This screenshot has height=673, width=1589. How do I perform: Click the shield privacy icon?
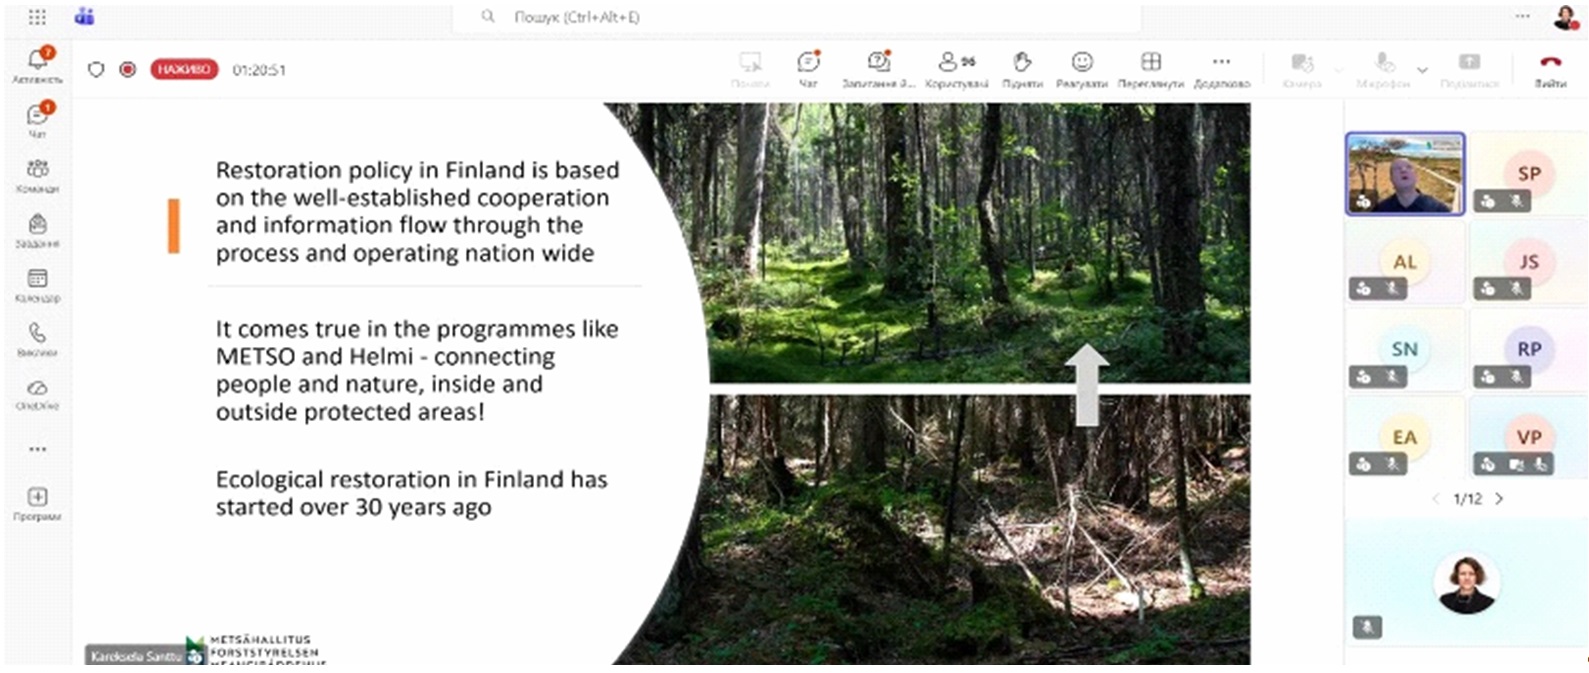pyautogui.click(x=96, y=69)
